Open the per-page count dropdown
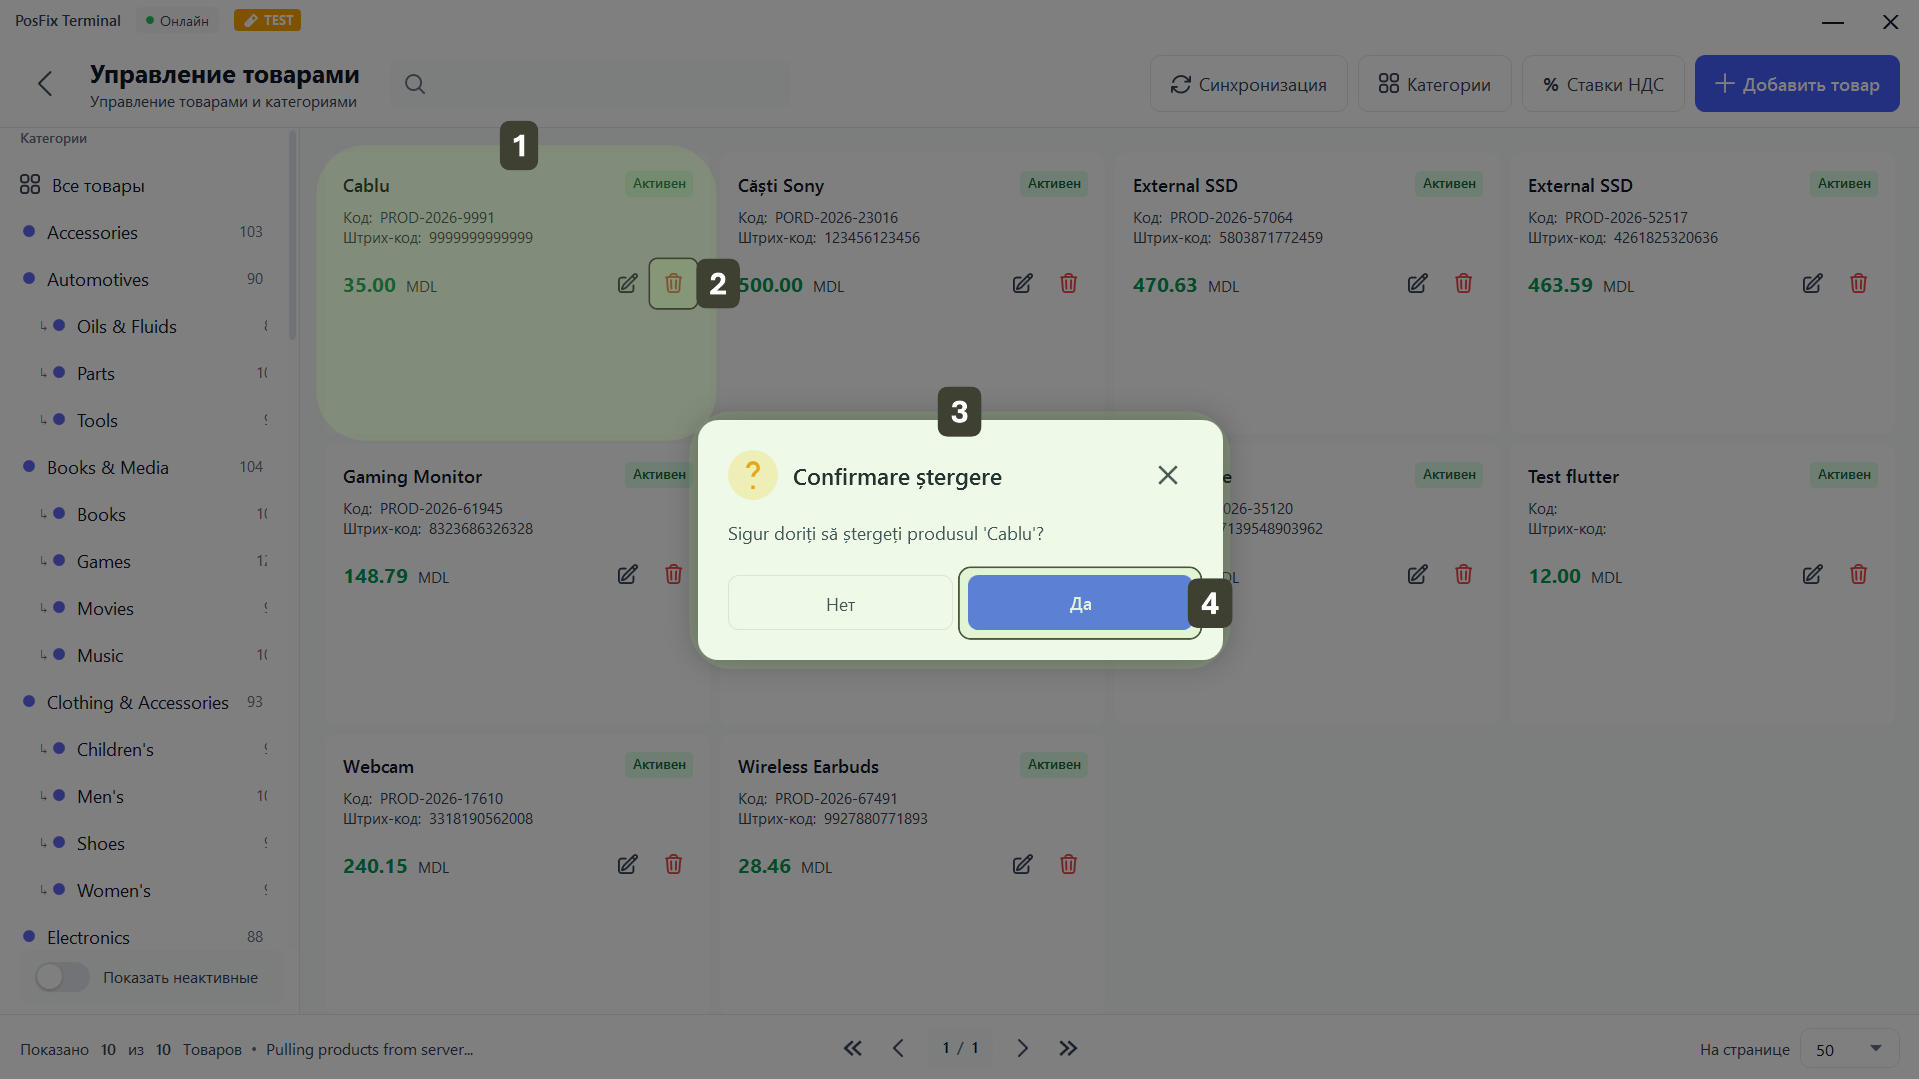1919x1079 pixels. [1849, 1049]
